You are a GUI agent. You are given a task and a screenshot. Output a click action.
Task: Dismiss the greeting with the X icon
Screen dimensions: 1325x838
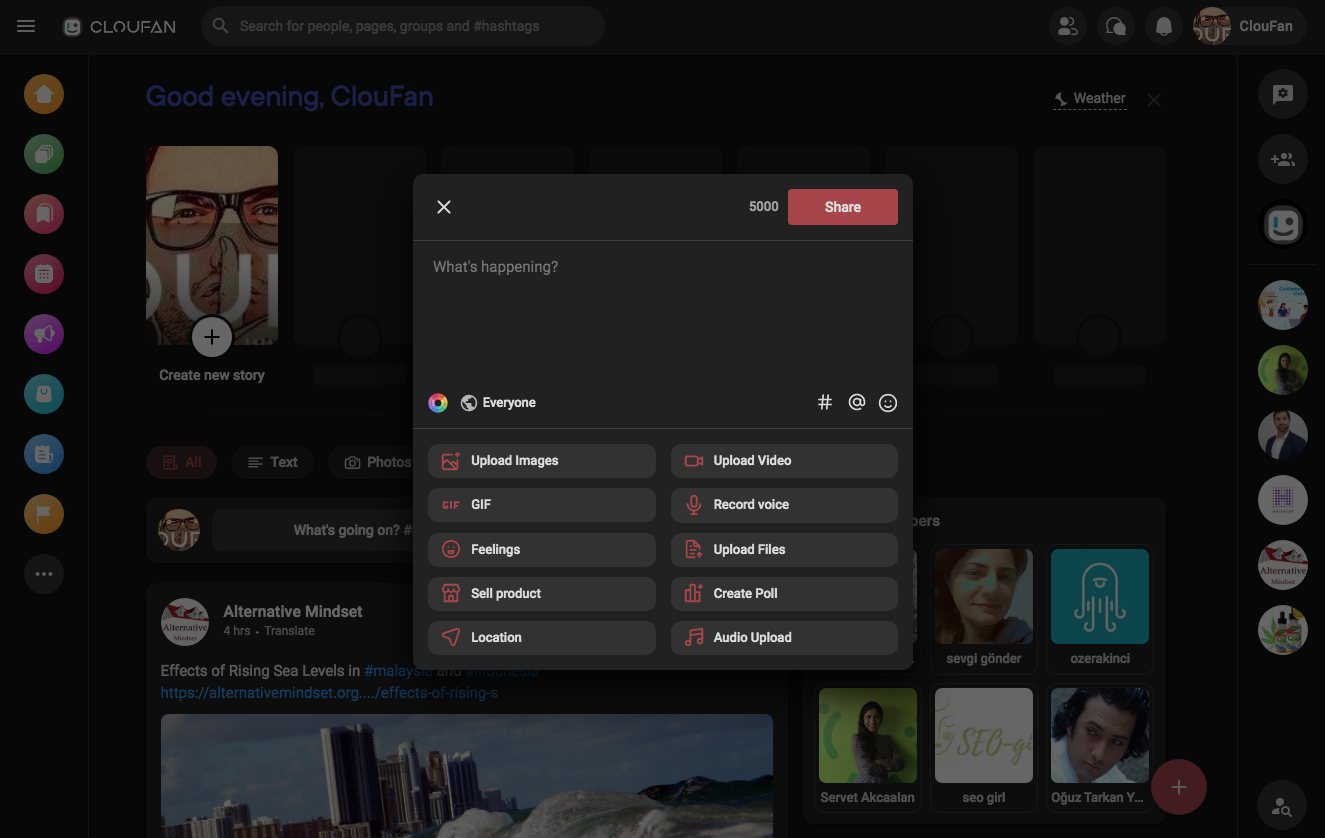tap(1154, 100)
